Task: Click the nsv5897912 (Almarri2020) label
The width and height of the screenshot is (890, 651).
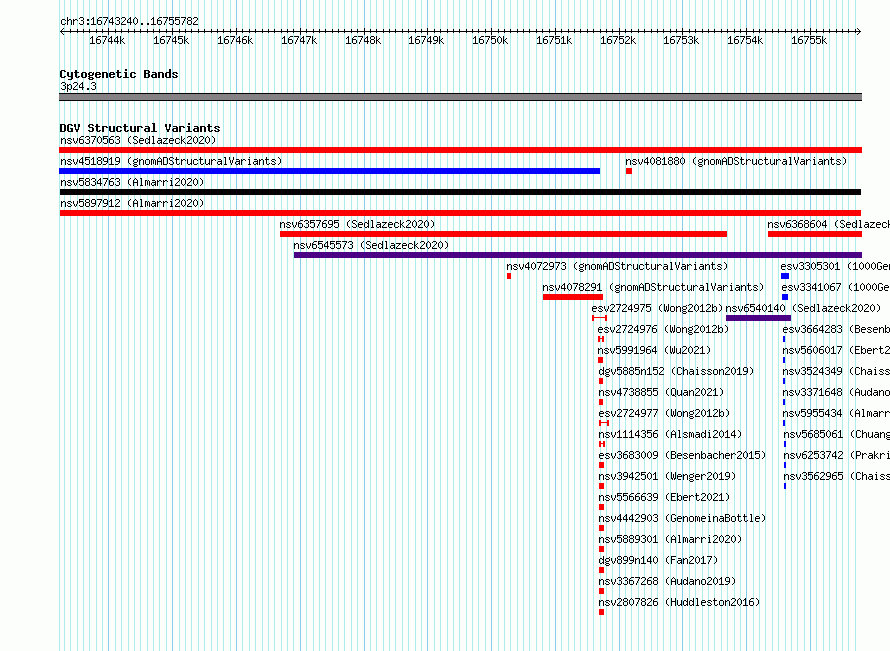Action: (132, 203)
